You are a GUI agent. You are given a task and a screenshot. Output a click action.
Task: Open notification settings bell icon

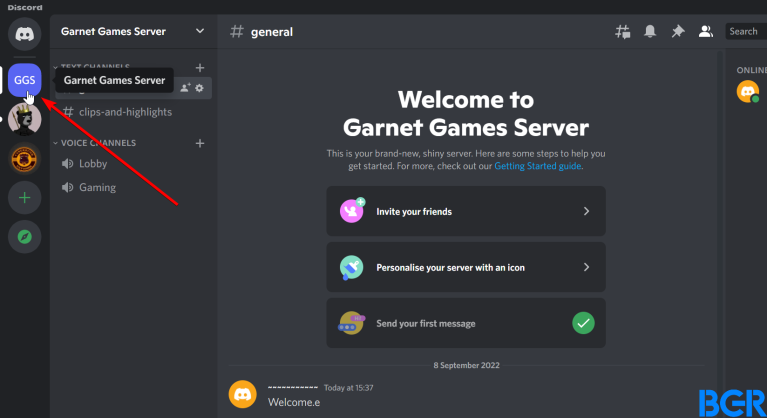pos(650,32)
